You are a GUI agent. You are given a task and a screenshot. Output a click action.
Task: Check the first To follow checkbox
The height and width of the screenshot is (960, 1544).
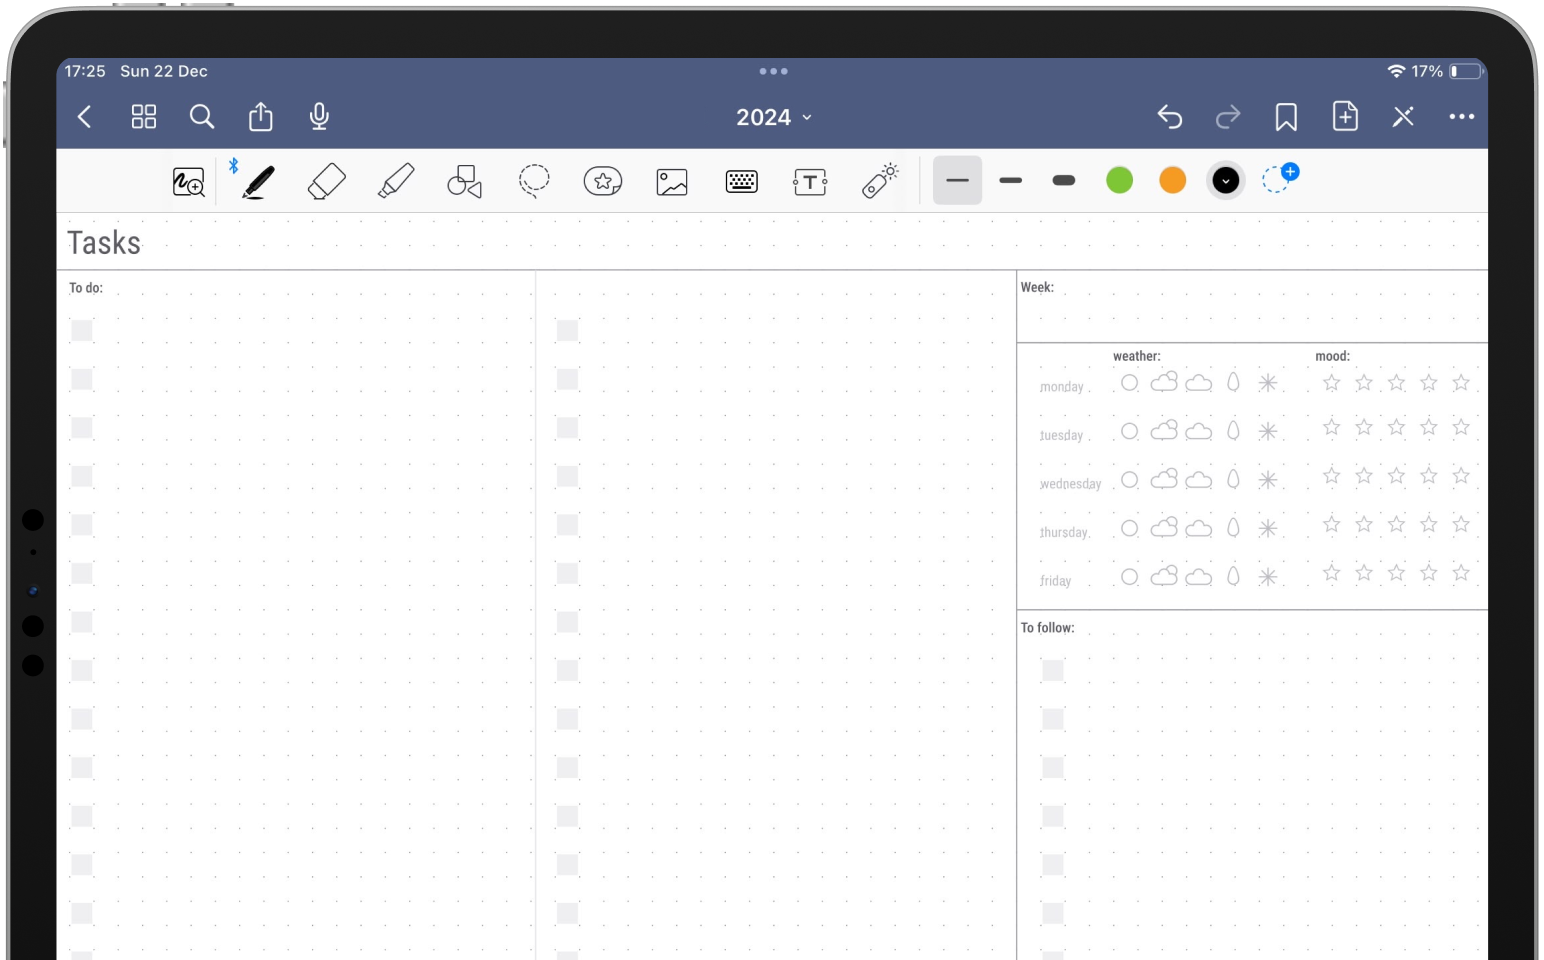tap(1053, 670)
